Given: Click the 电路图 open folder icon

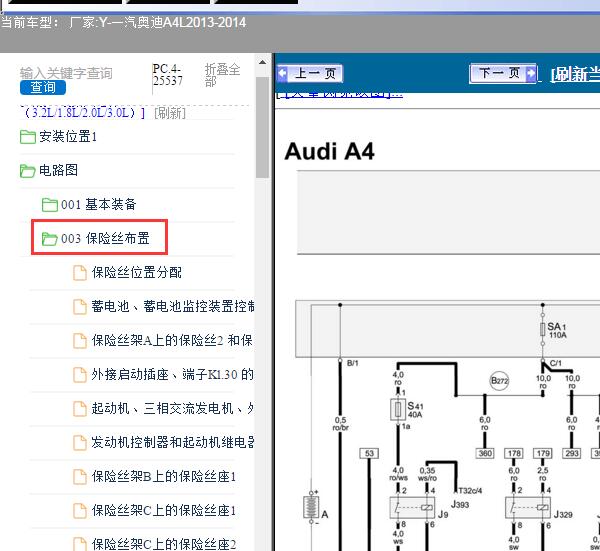Looking at the screenshot, I should click(x=28, y=171).
